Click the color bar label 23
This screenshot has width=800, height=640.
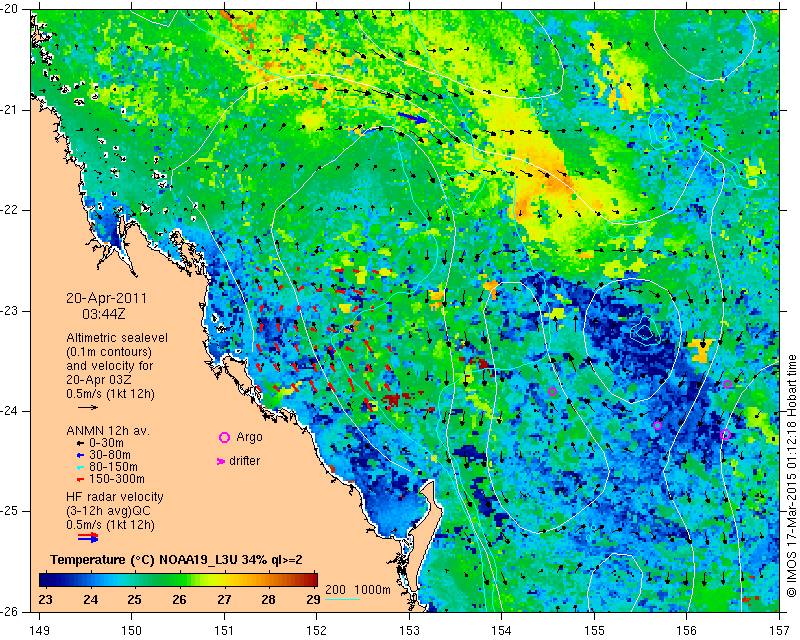coord(45,600)
